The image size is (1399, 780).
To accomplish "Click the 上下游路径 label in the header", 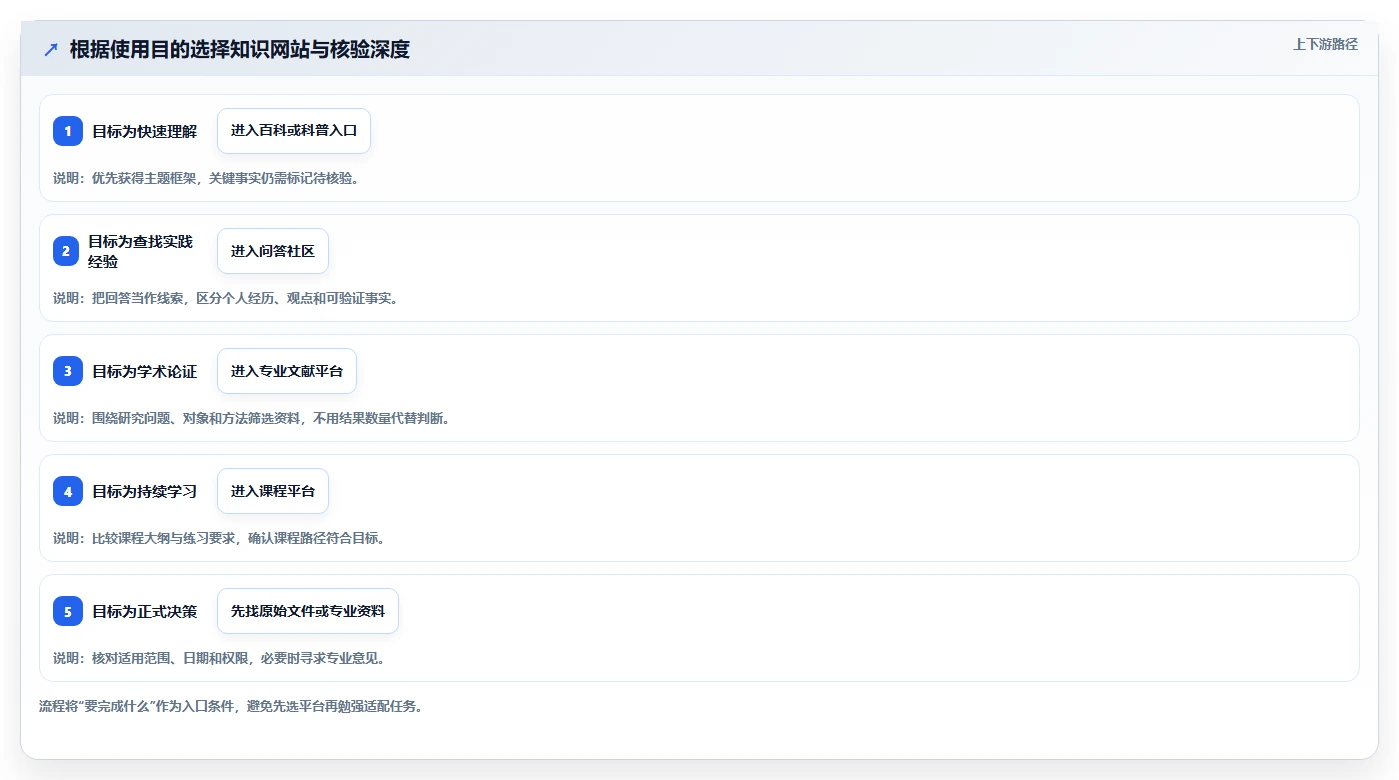I will 1325,44.
